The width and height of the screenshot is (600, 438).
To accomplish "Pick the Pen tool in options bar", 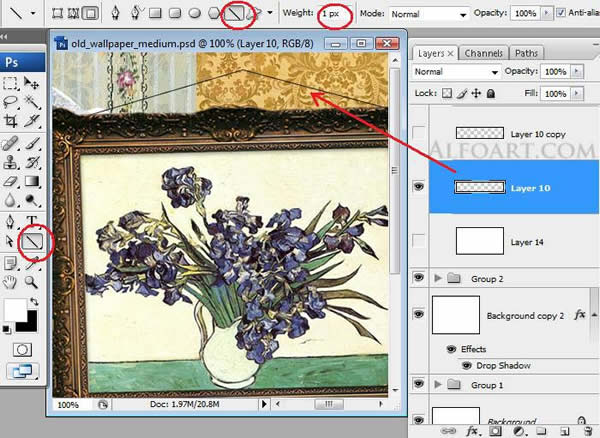I will coord(115,13).
